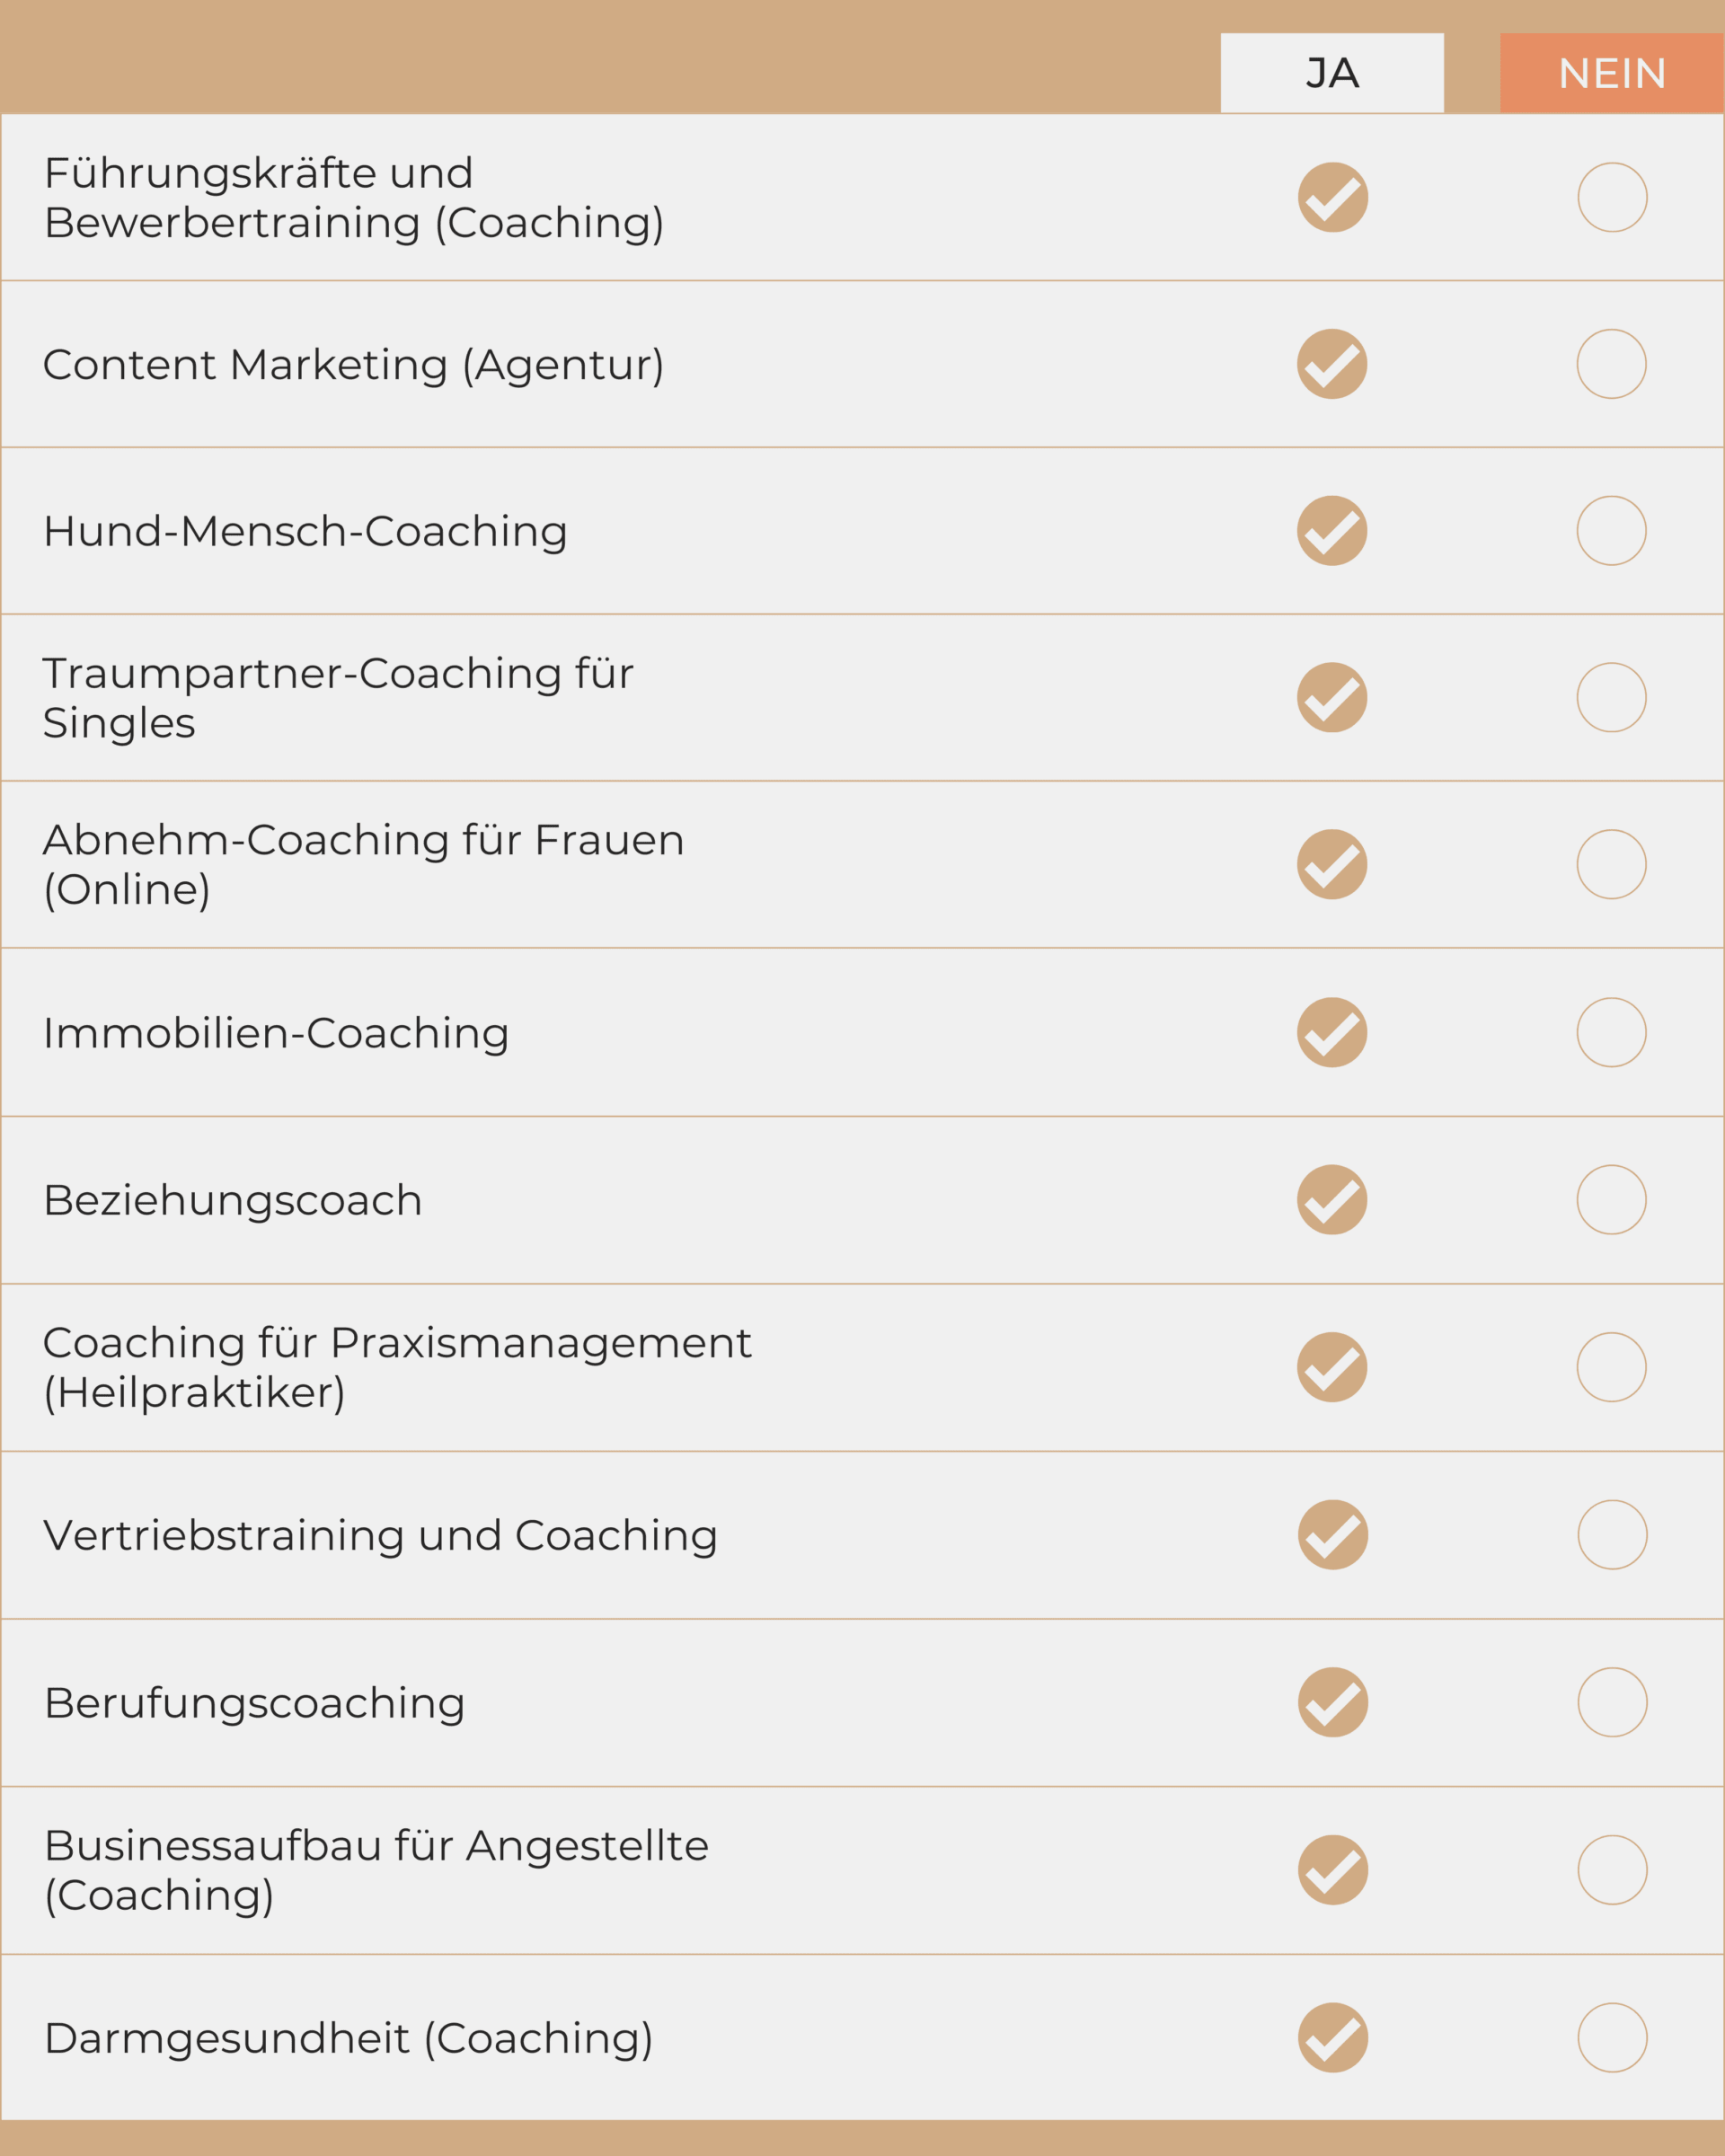Click the Darmgesundheit (Coaching) row text

[348, 2038]
